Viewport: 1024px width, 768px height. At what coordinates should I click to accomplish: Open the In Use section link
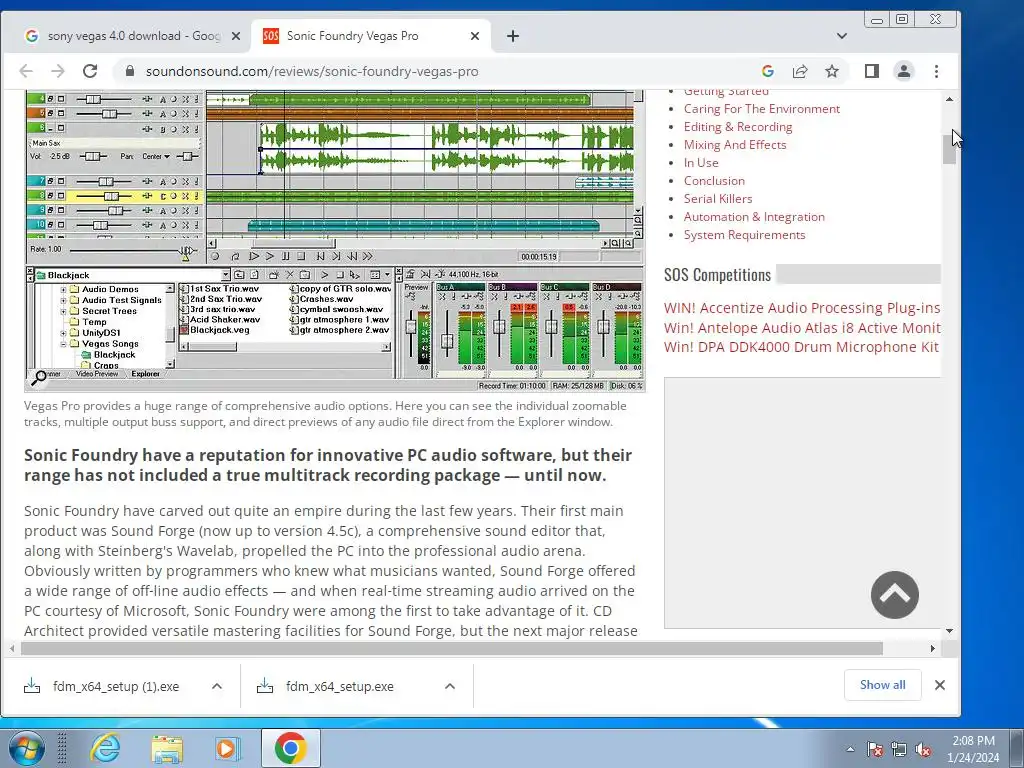click(x=701, y=163)
